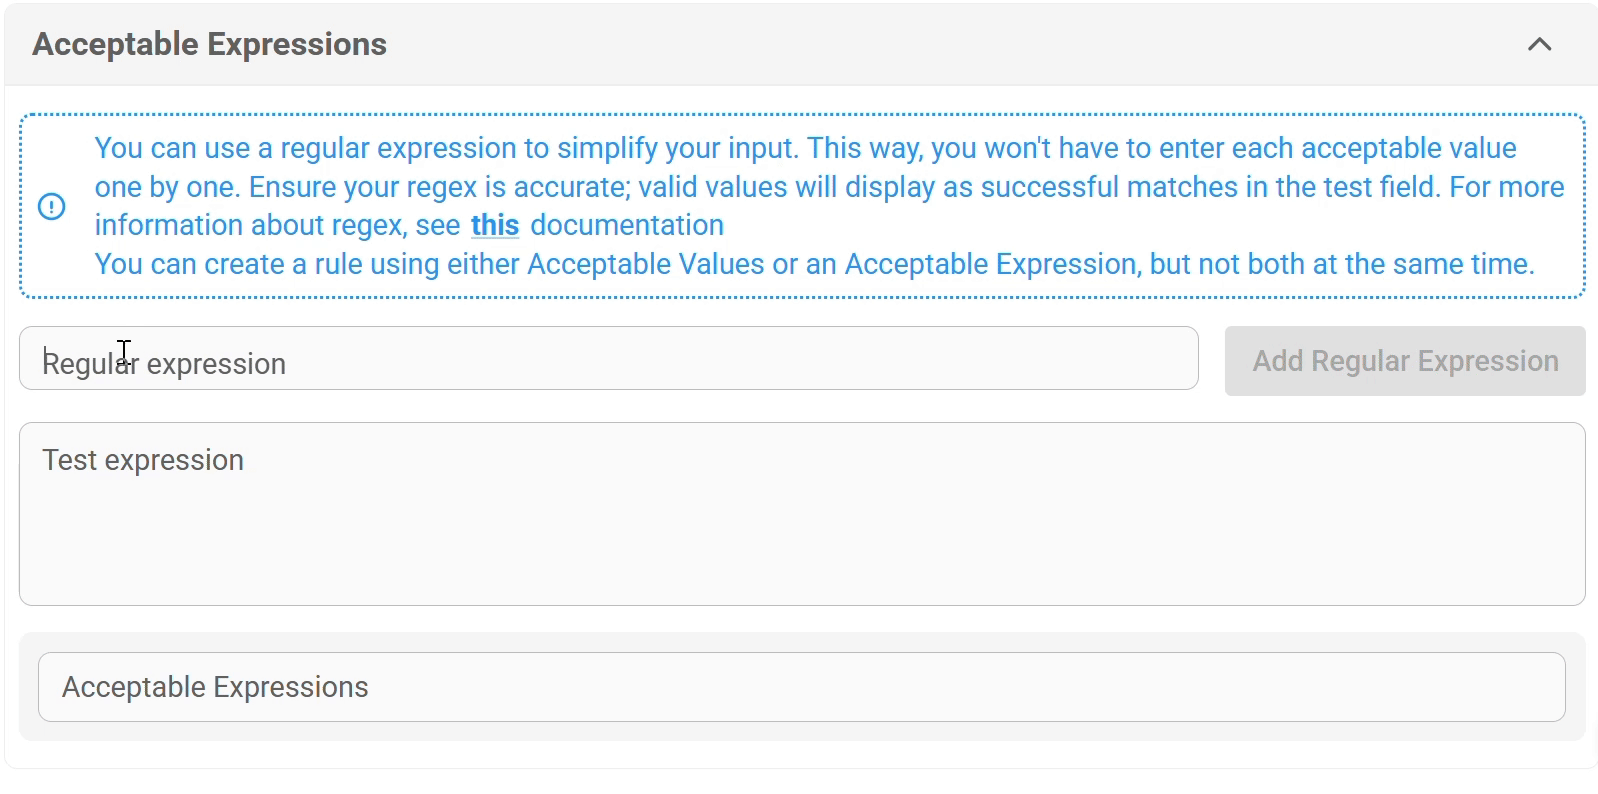Click the dotted-border regex info banner
1598x794 pixels.
802,206
